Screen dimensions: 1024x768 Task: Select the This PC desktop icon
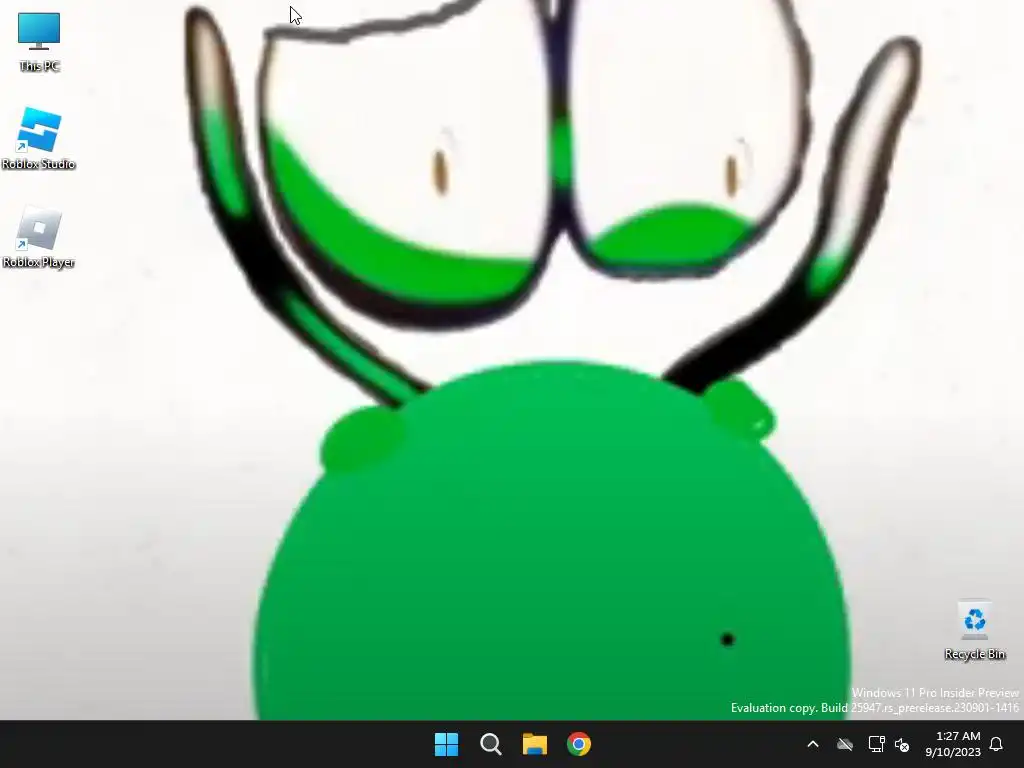[39, 41]
